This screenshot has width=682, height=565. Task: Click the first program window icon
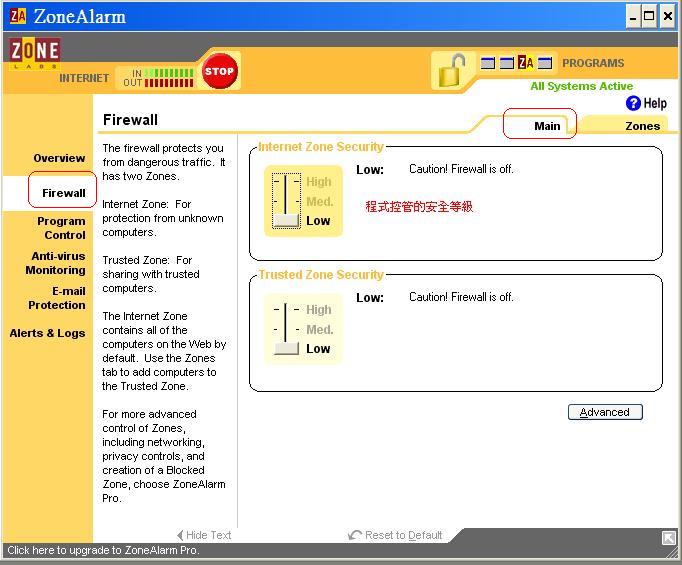(x=488, y=64)
